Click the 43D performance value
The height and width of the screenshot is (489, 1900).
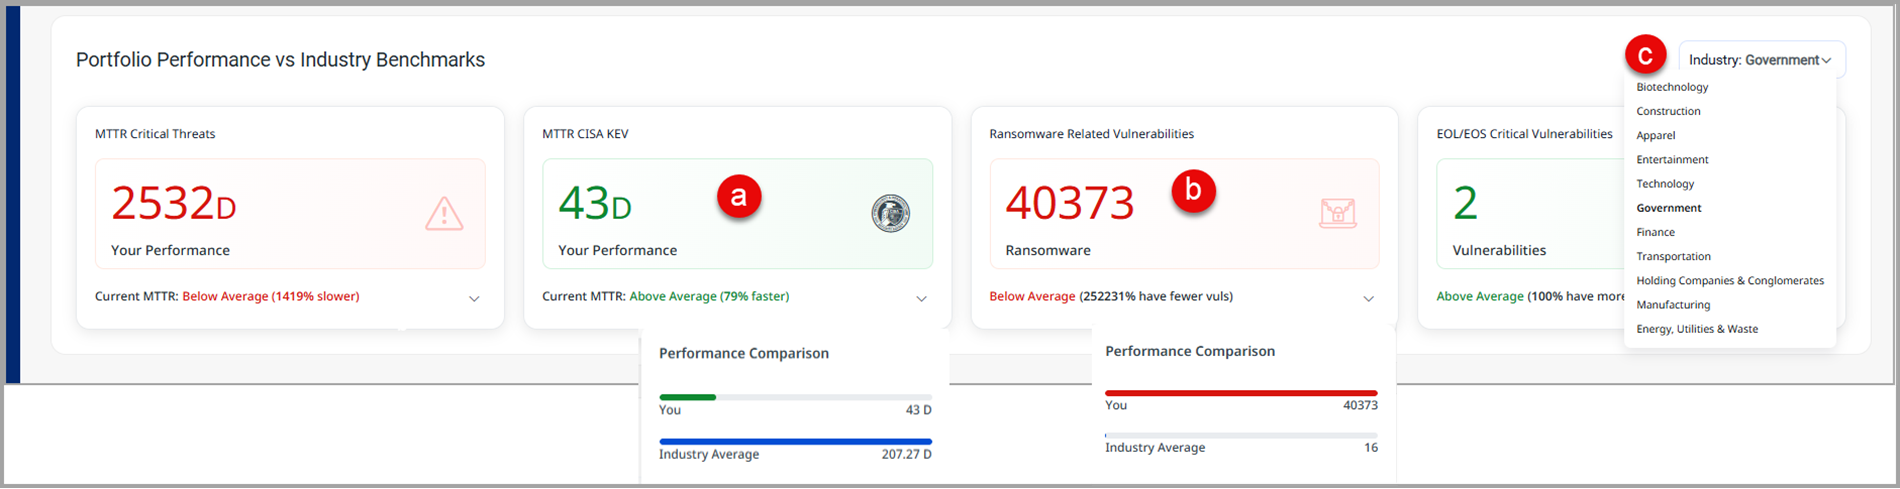[594, 204]
